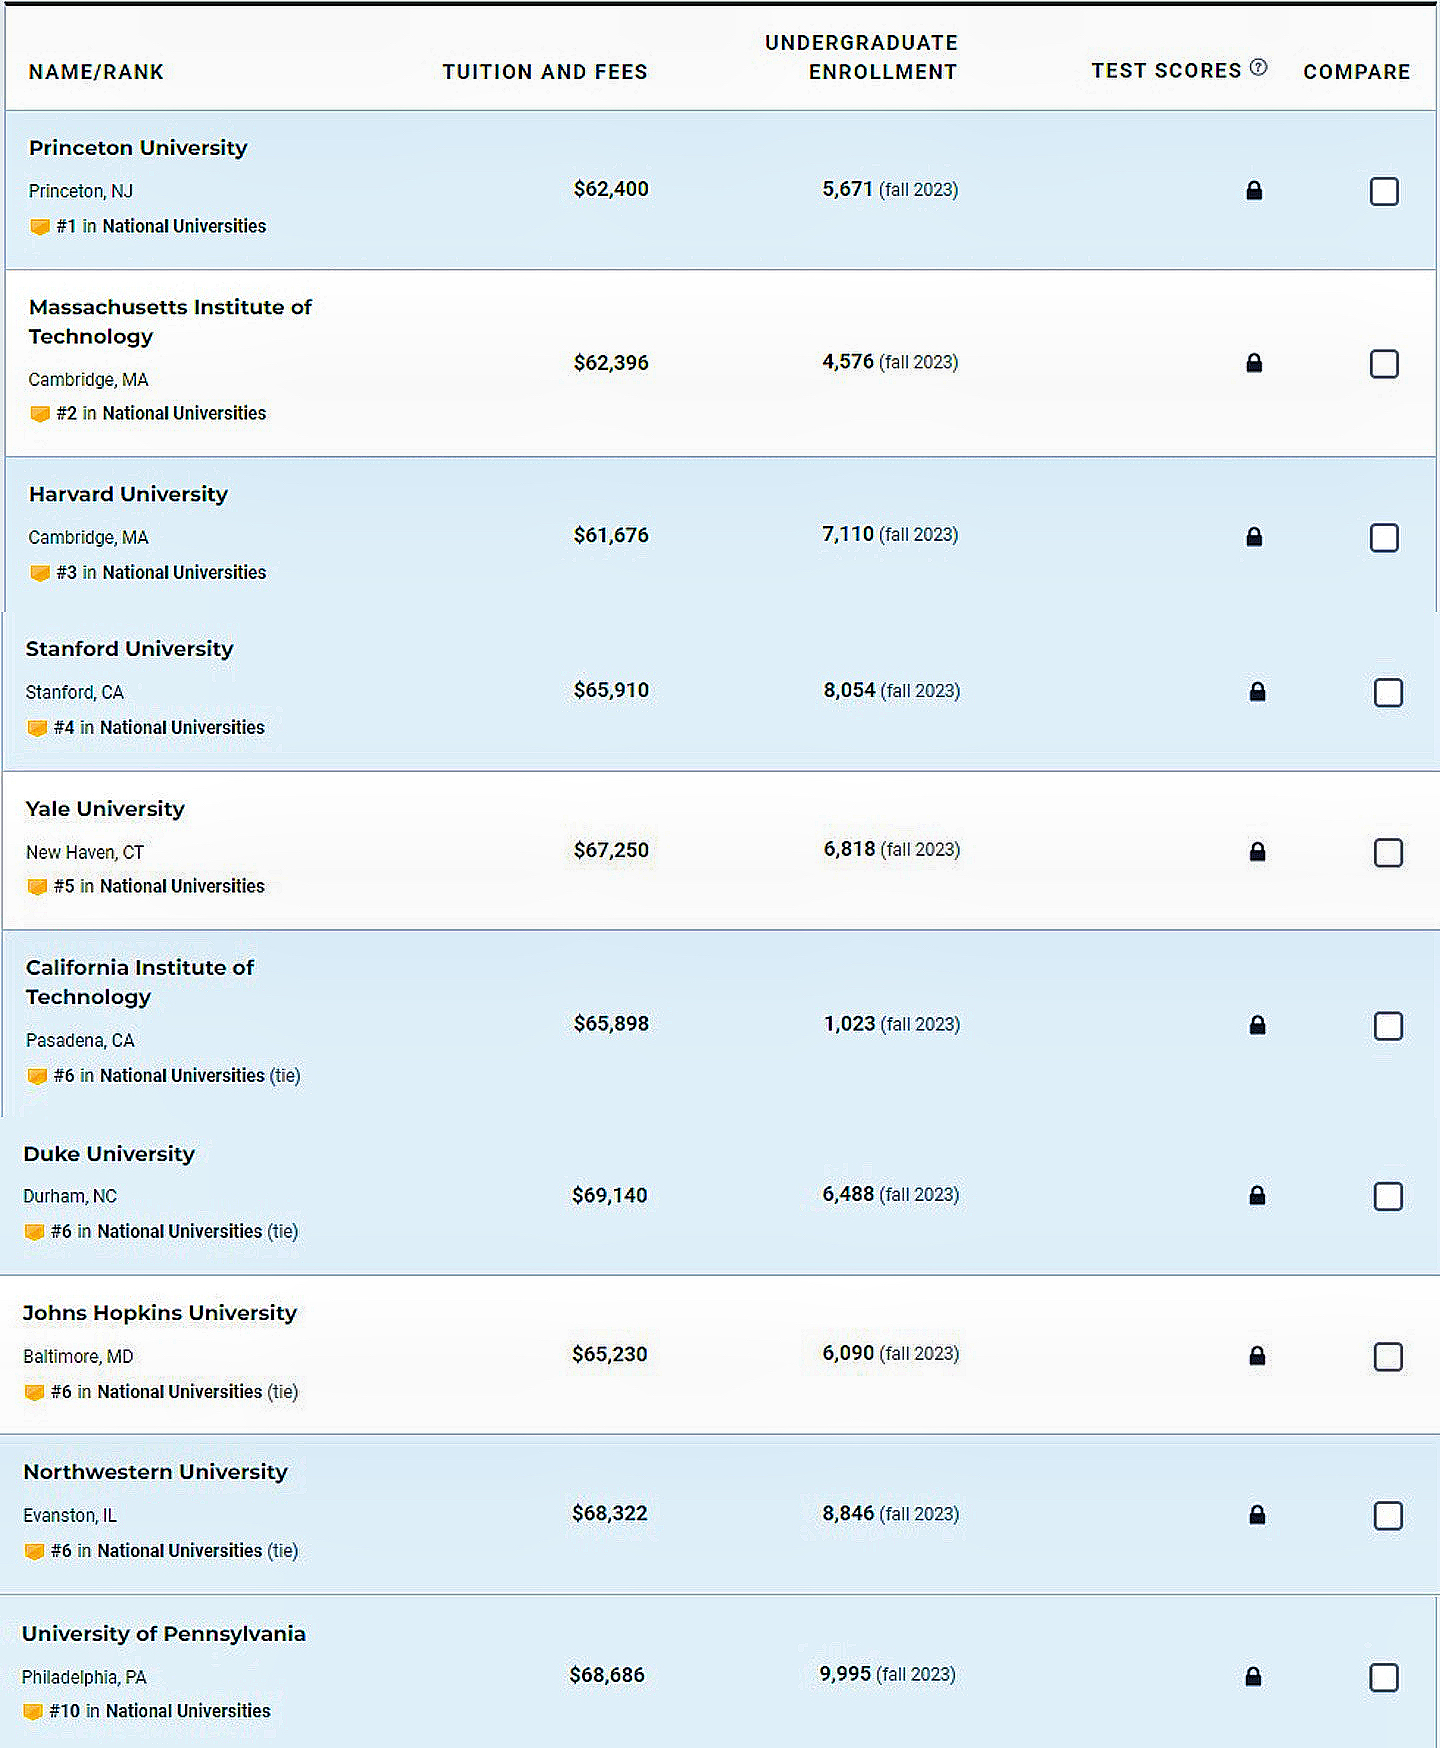Click Yale's tuition value $67,250
The height and width of the screenshot is (1748, 1440).
pos(611,850)
